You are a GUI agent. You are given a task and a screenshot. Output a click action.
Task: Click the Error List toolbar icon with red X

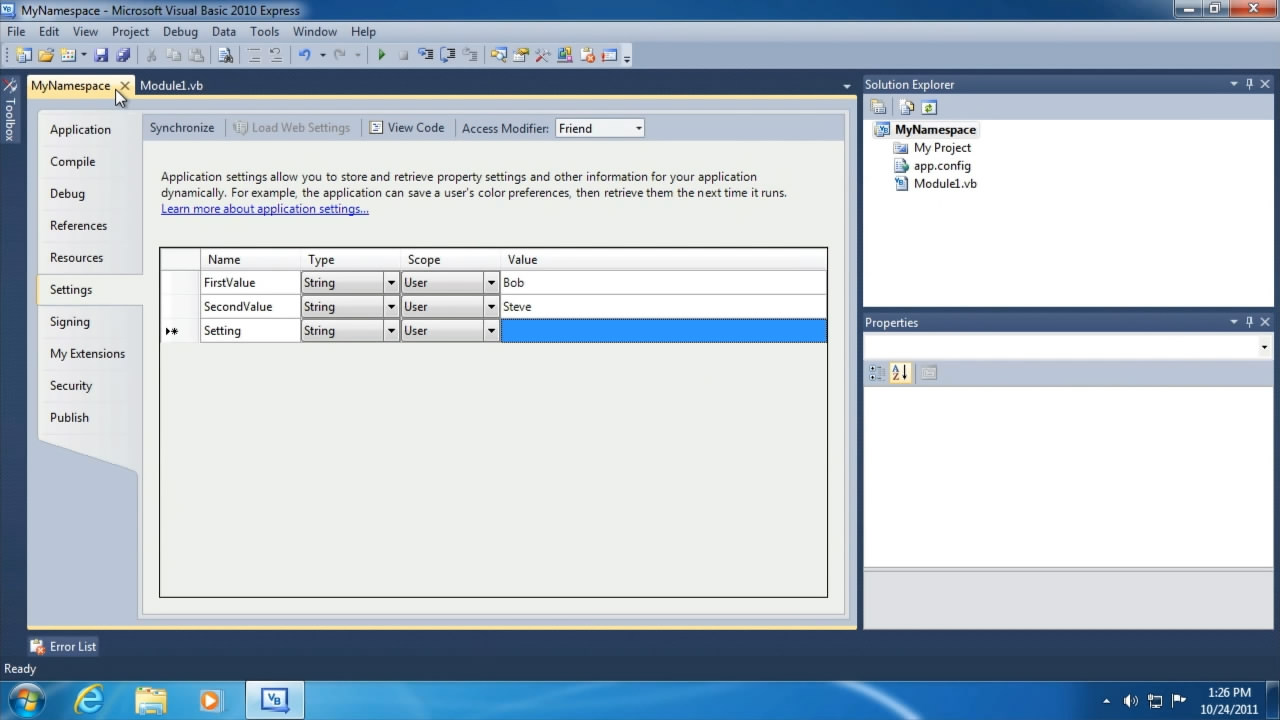pos(587,55)
